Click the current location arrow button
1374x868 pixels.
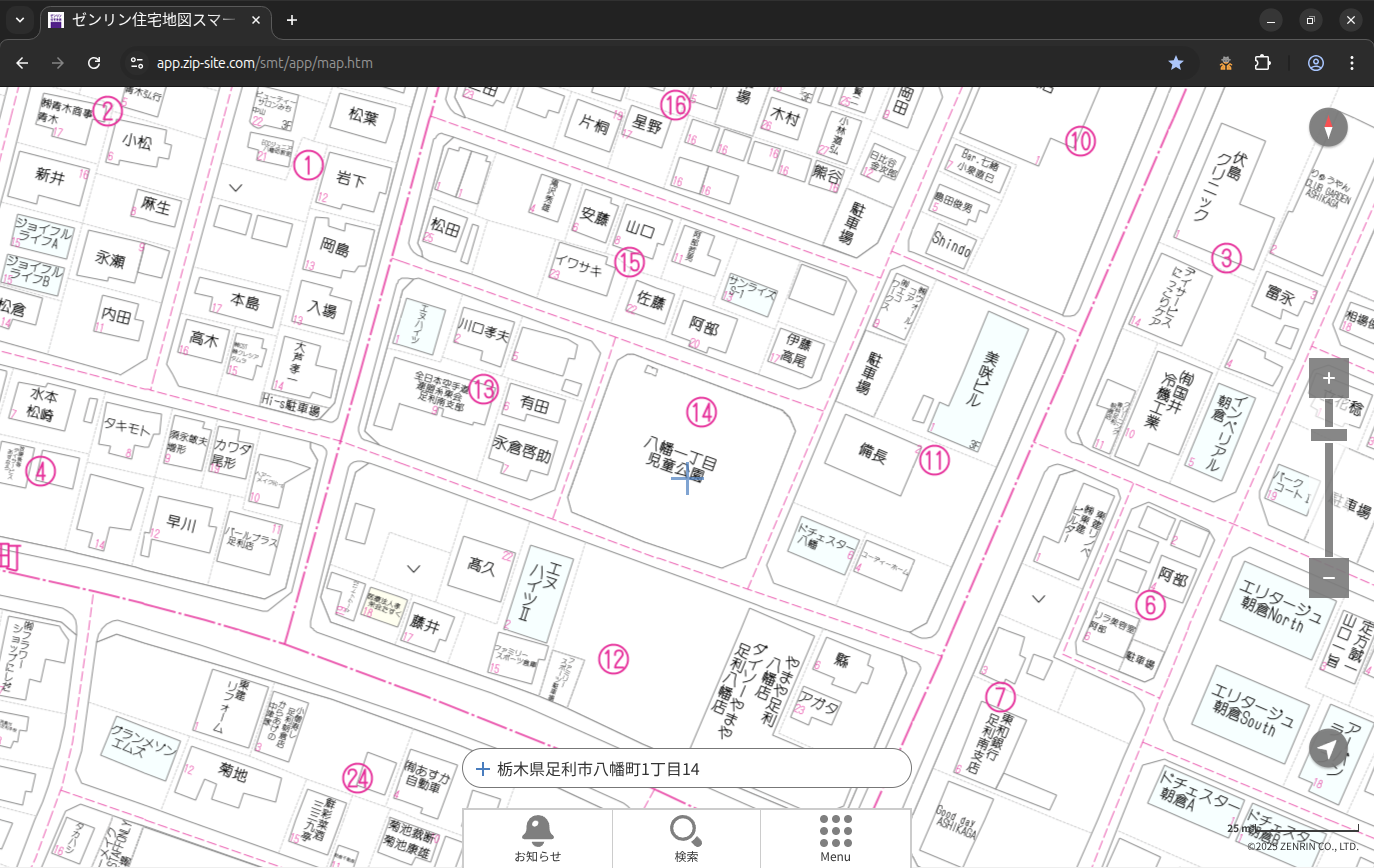[x=1328, y=748]
